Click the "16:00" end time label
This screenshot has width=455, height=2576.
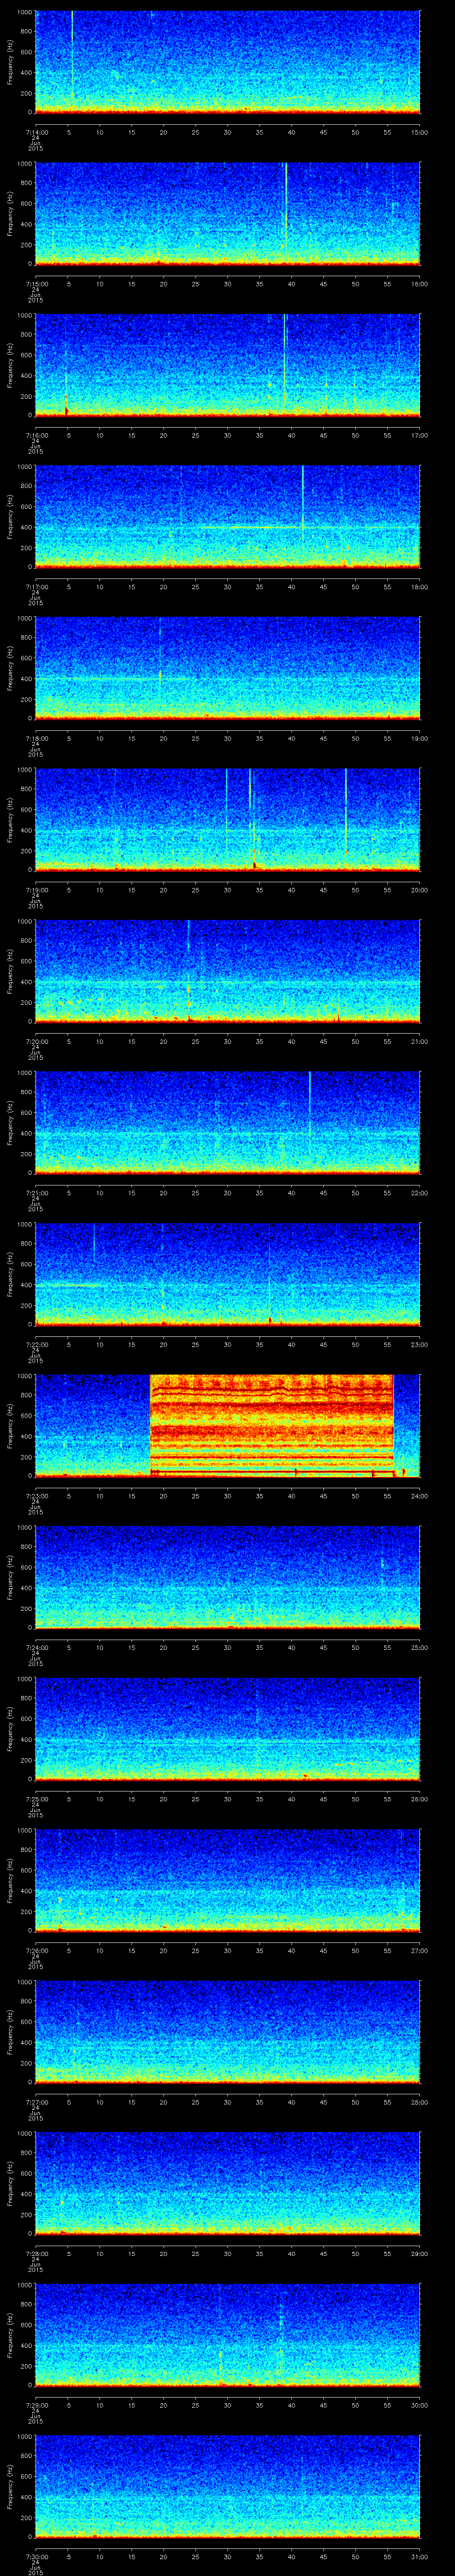click(420, 284)
